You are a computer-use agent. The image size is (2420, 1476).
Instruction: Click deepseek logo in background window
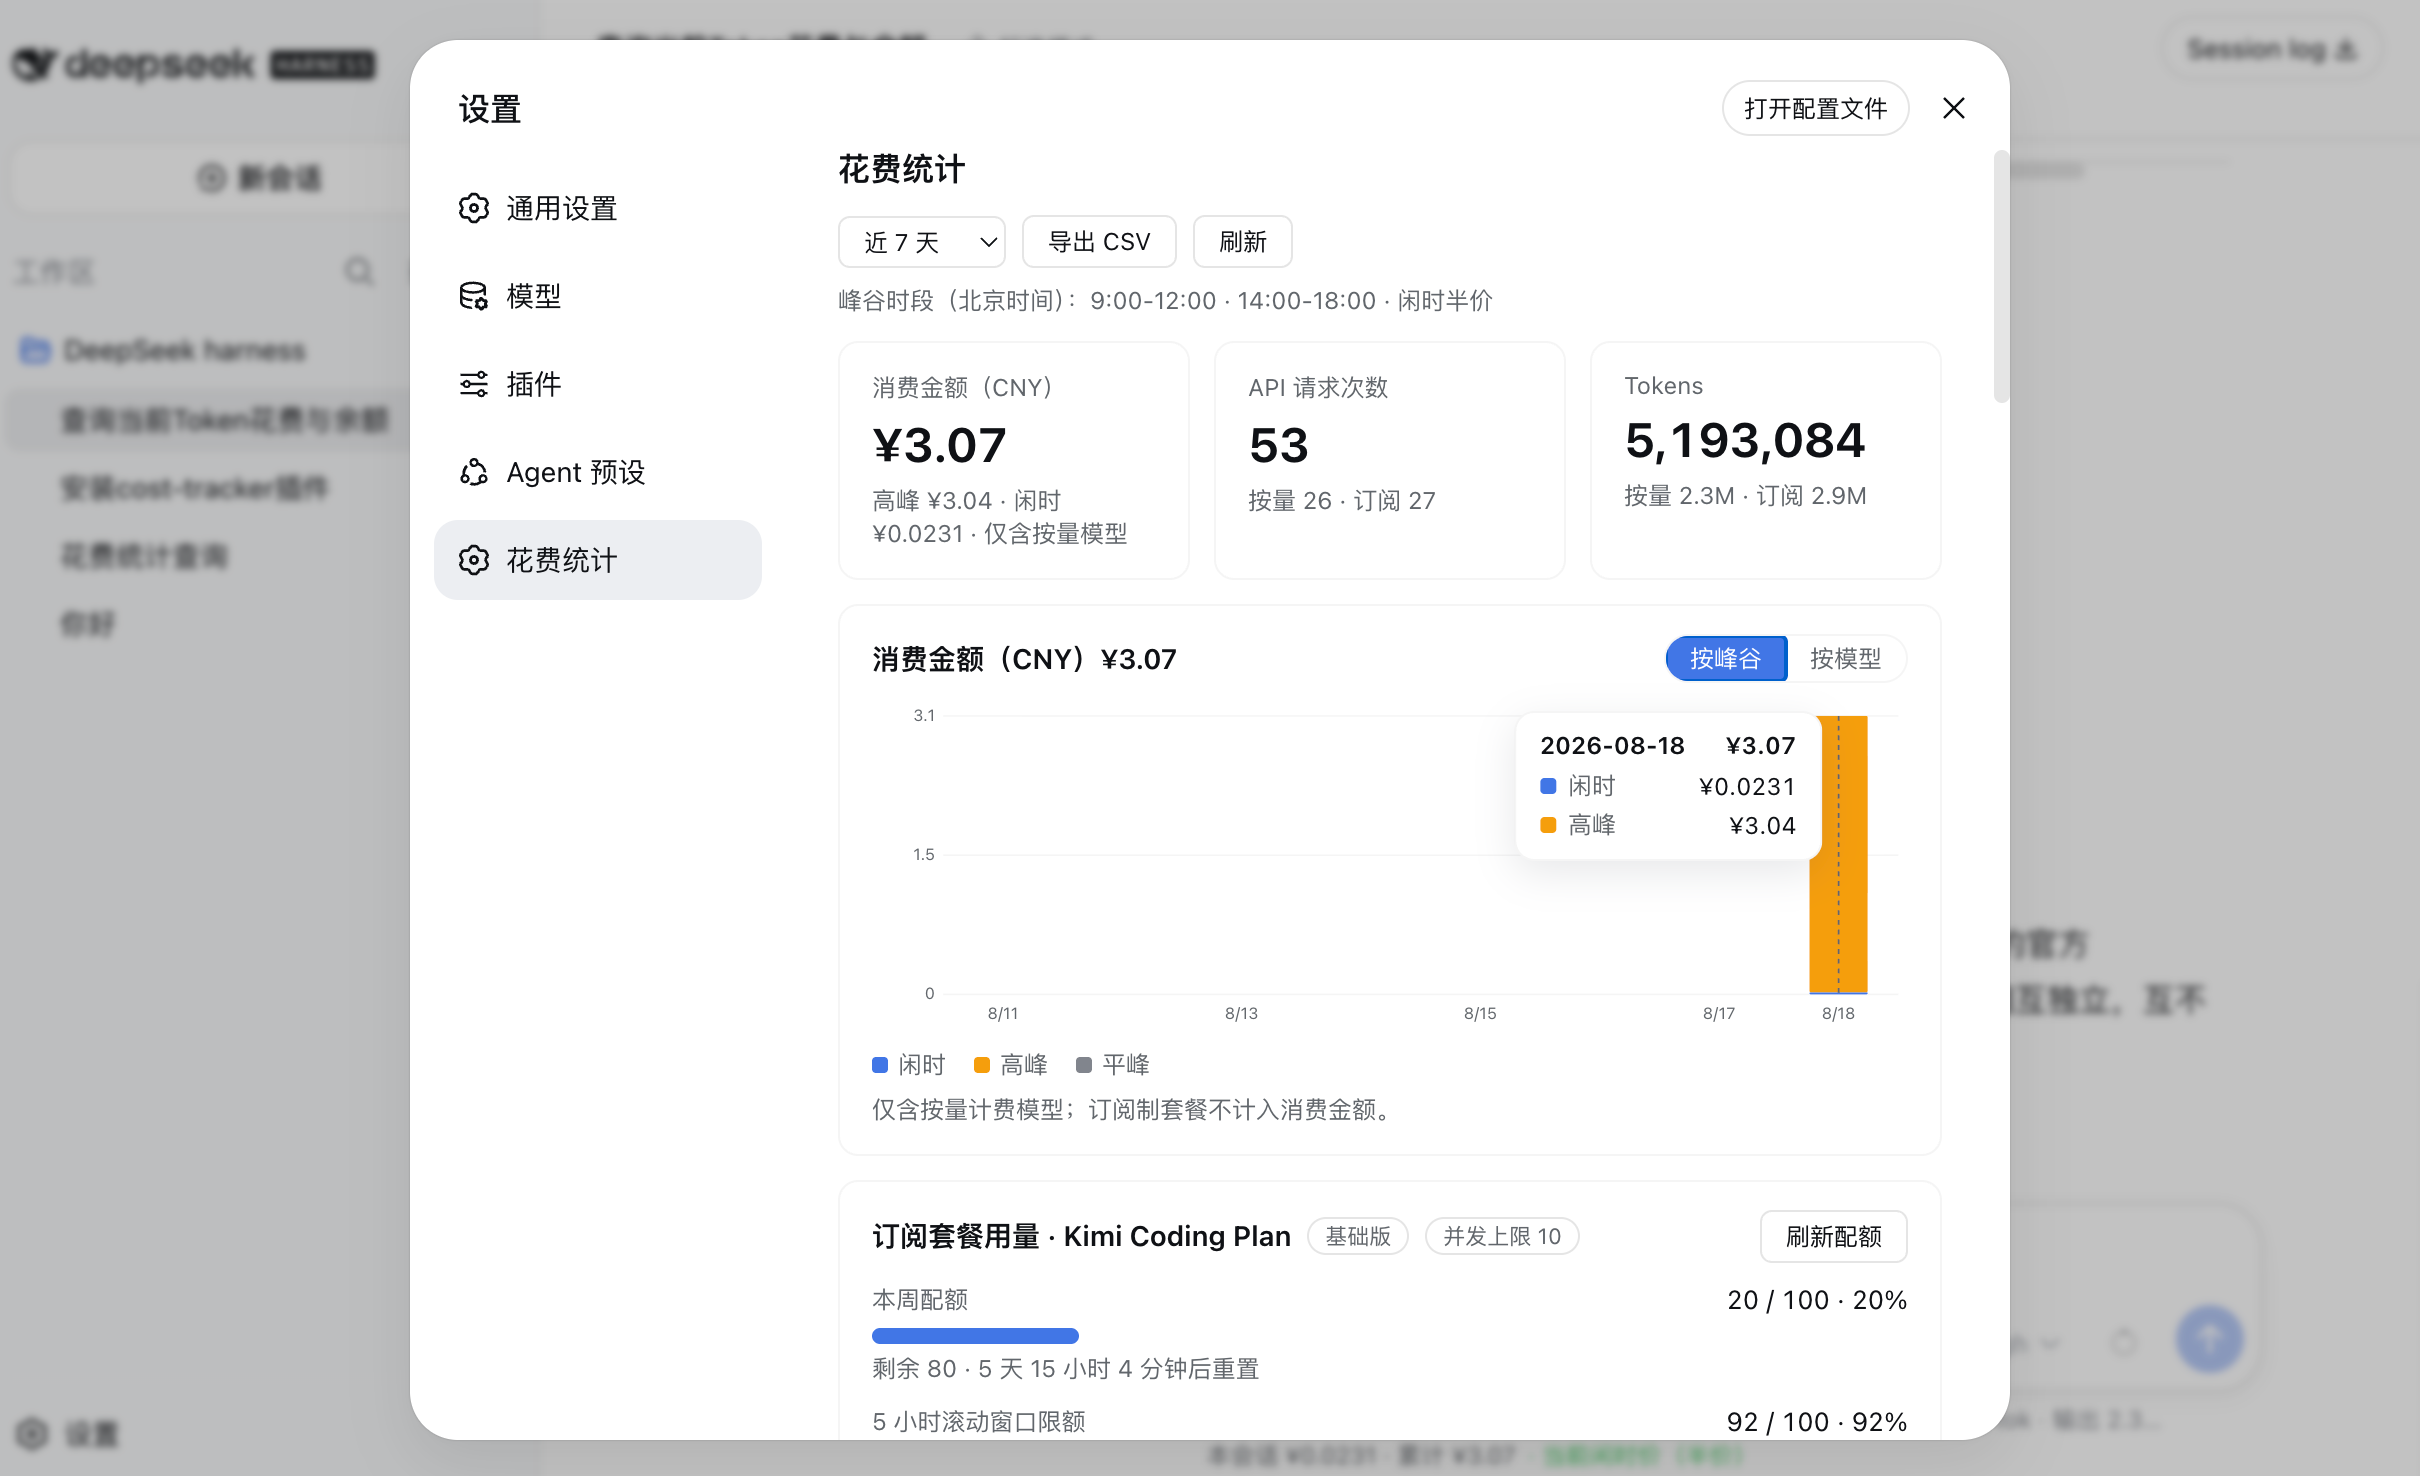click(194, 65)
